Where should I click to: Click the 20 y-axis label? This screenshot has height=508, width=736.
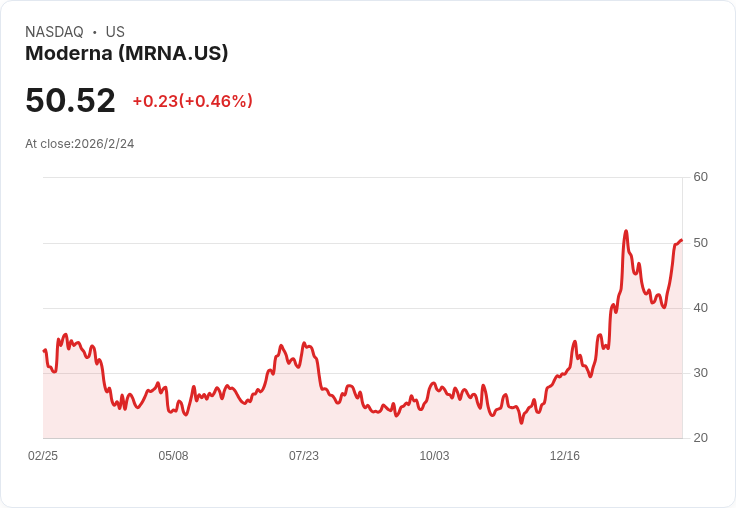(700, 438)
